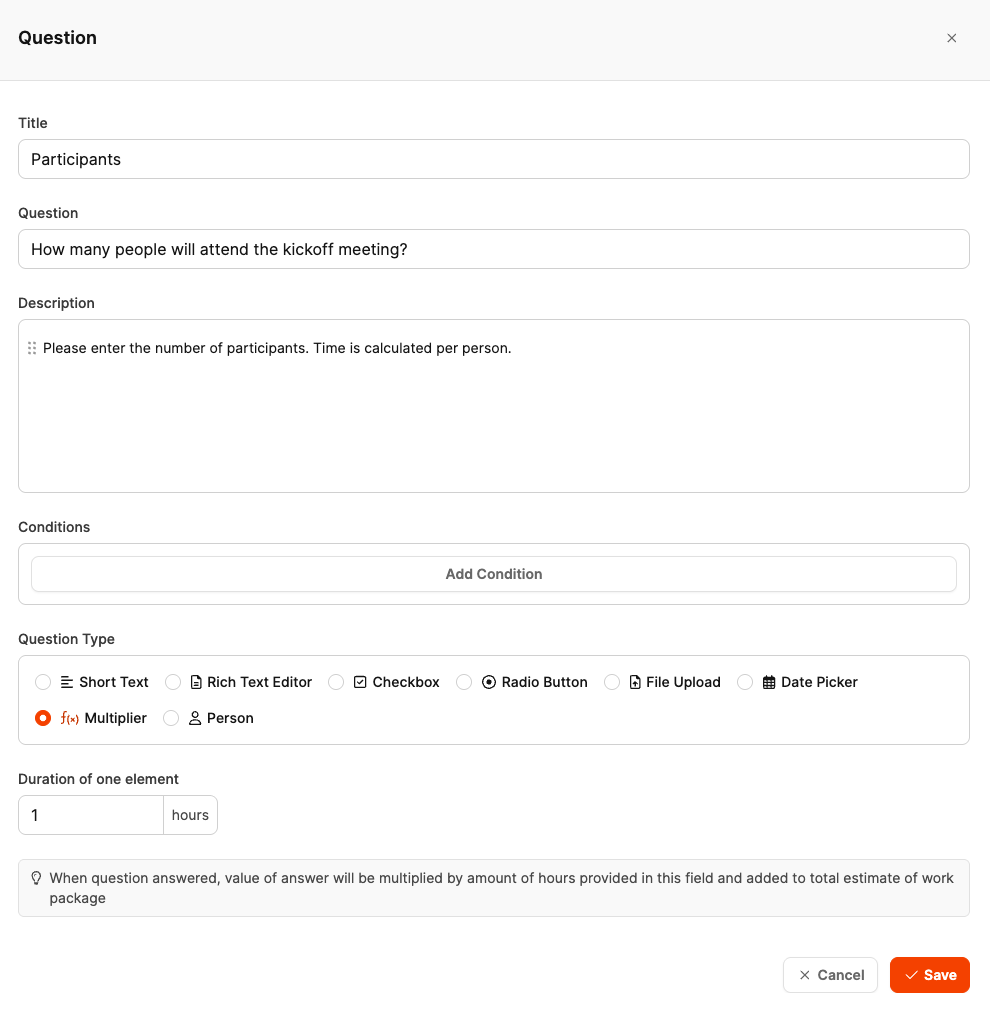
Task: Select the Radio Button question type
Action: tap(464, 682)
